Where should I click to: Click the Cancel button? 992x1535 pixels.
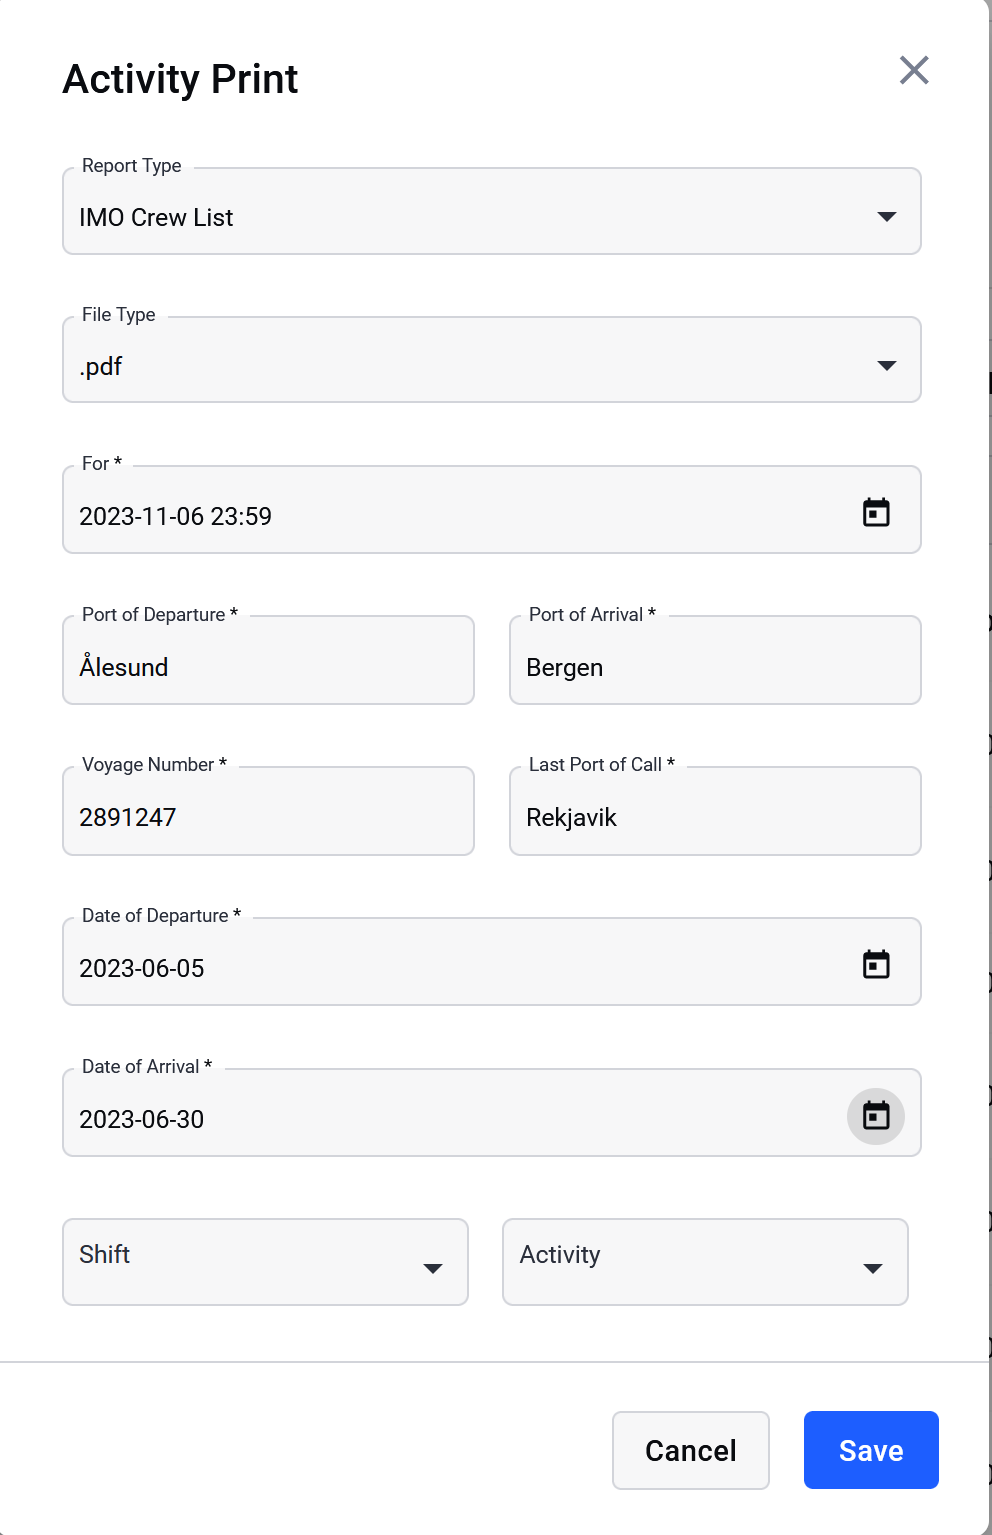point(690,1449)
